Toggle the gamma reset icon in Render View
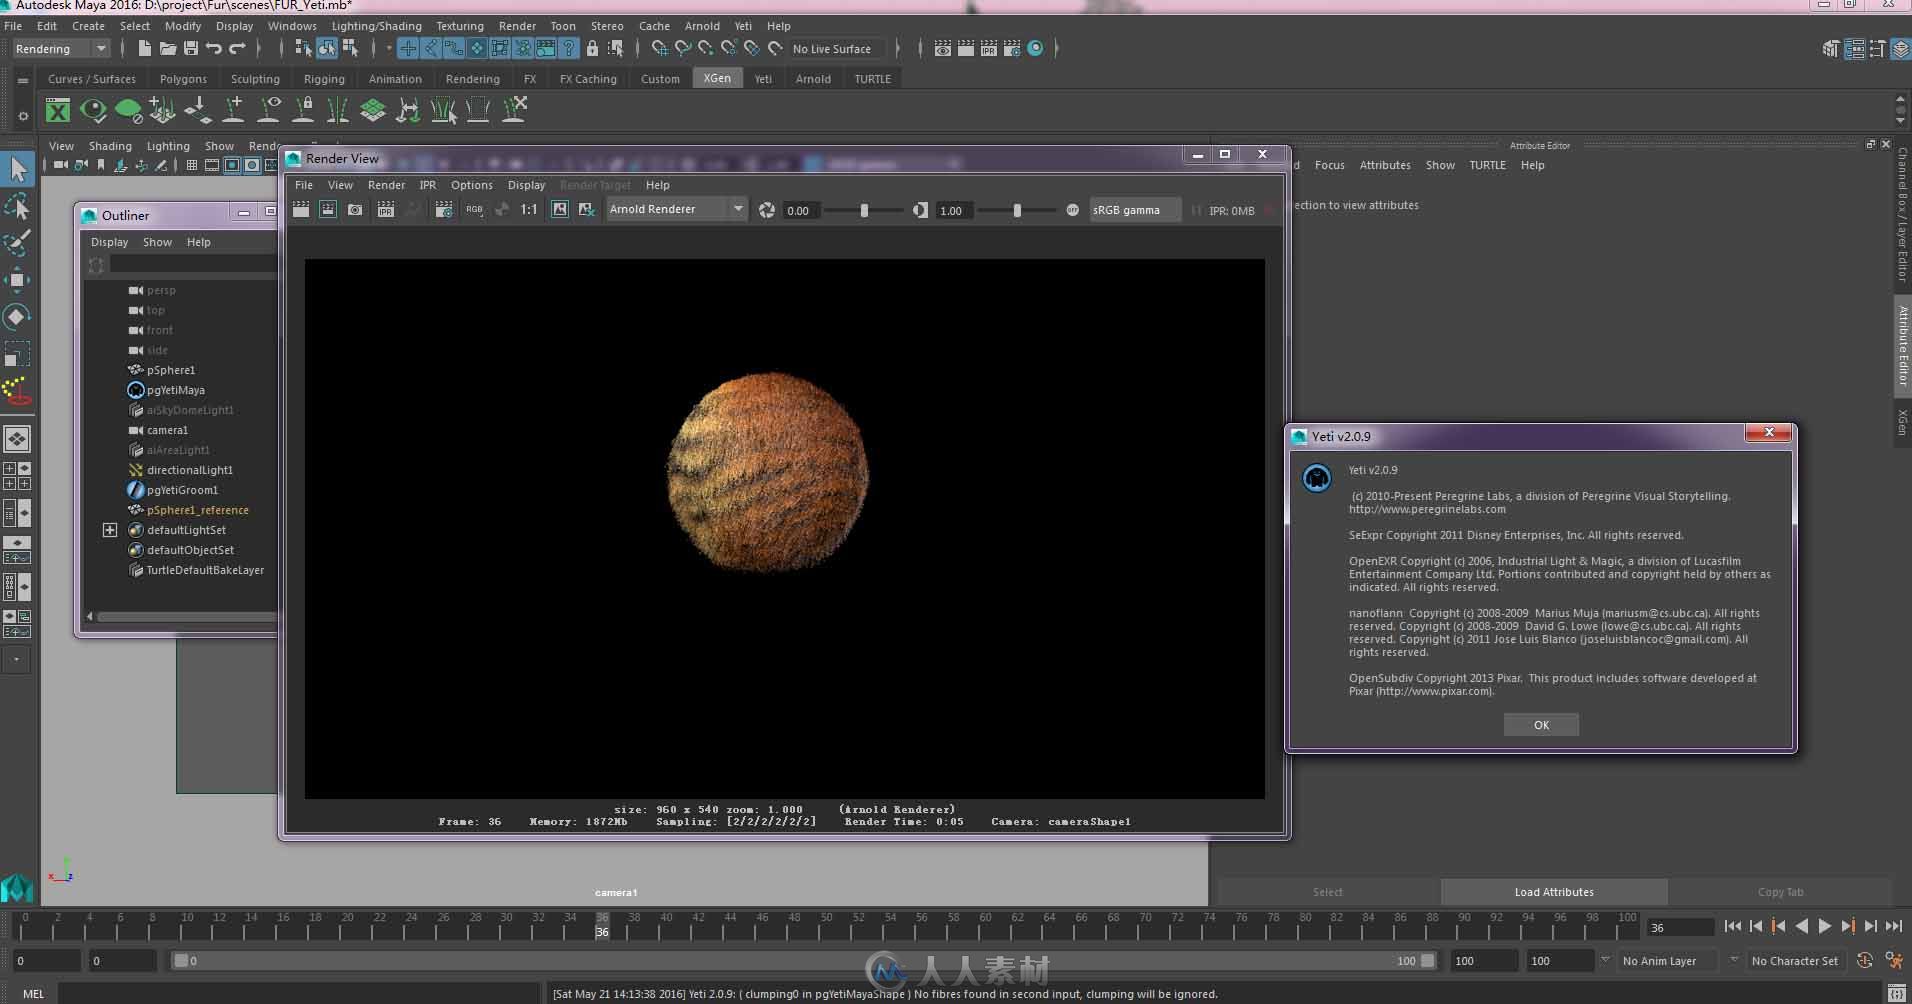Viewport: 1912px width, 1004px height. click(x=920, y=210)
